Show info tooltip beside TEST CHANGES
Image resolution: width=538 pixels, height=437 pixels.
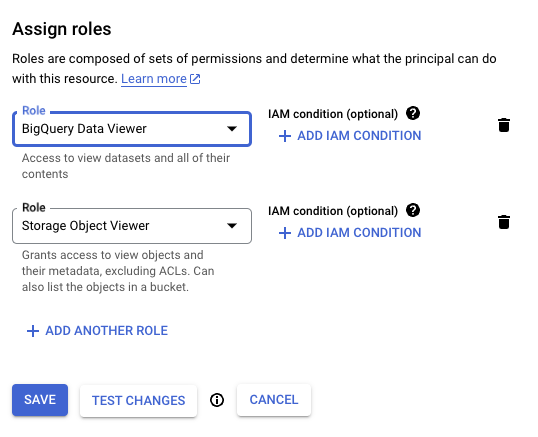217,400
